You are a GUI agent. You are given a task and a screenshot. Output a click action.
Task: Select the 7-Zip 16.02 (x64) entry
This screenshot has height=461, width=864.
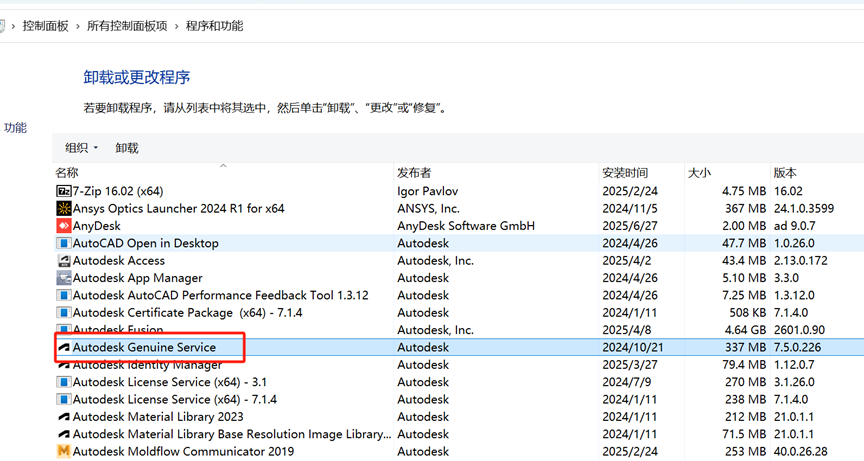pos(118,191)
